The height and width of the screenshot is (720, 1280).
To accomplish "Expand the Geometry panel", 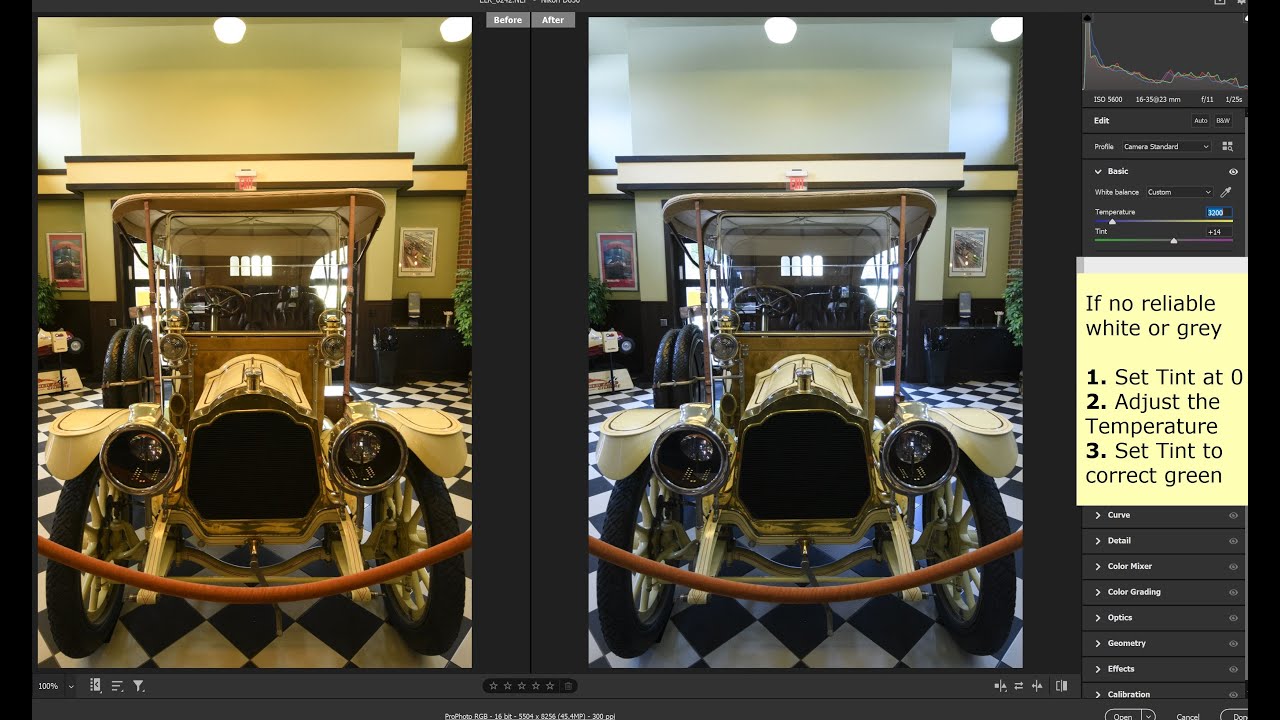I will tap(1098, 643).
